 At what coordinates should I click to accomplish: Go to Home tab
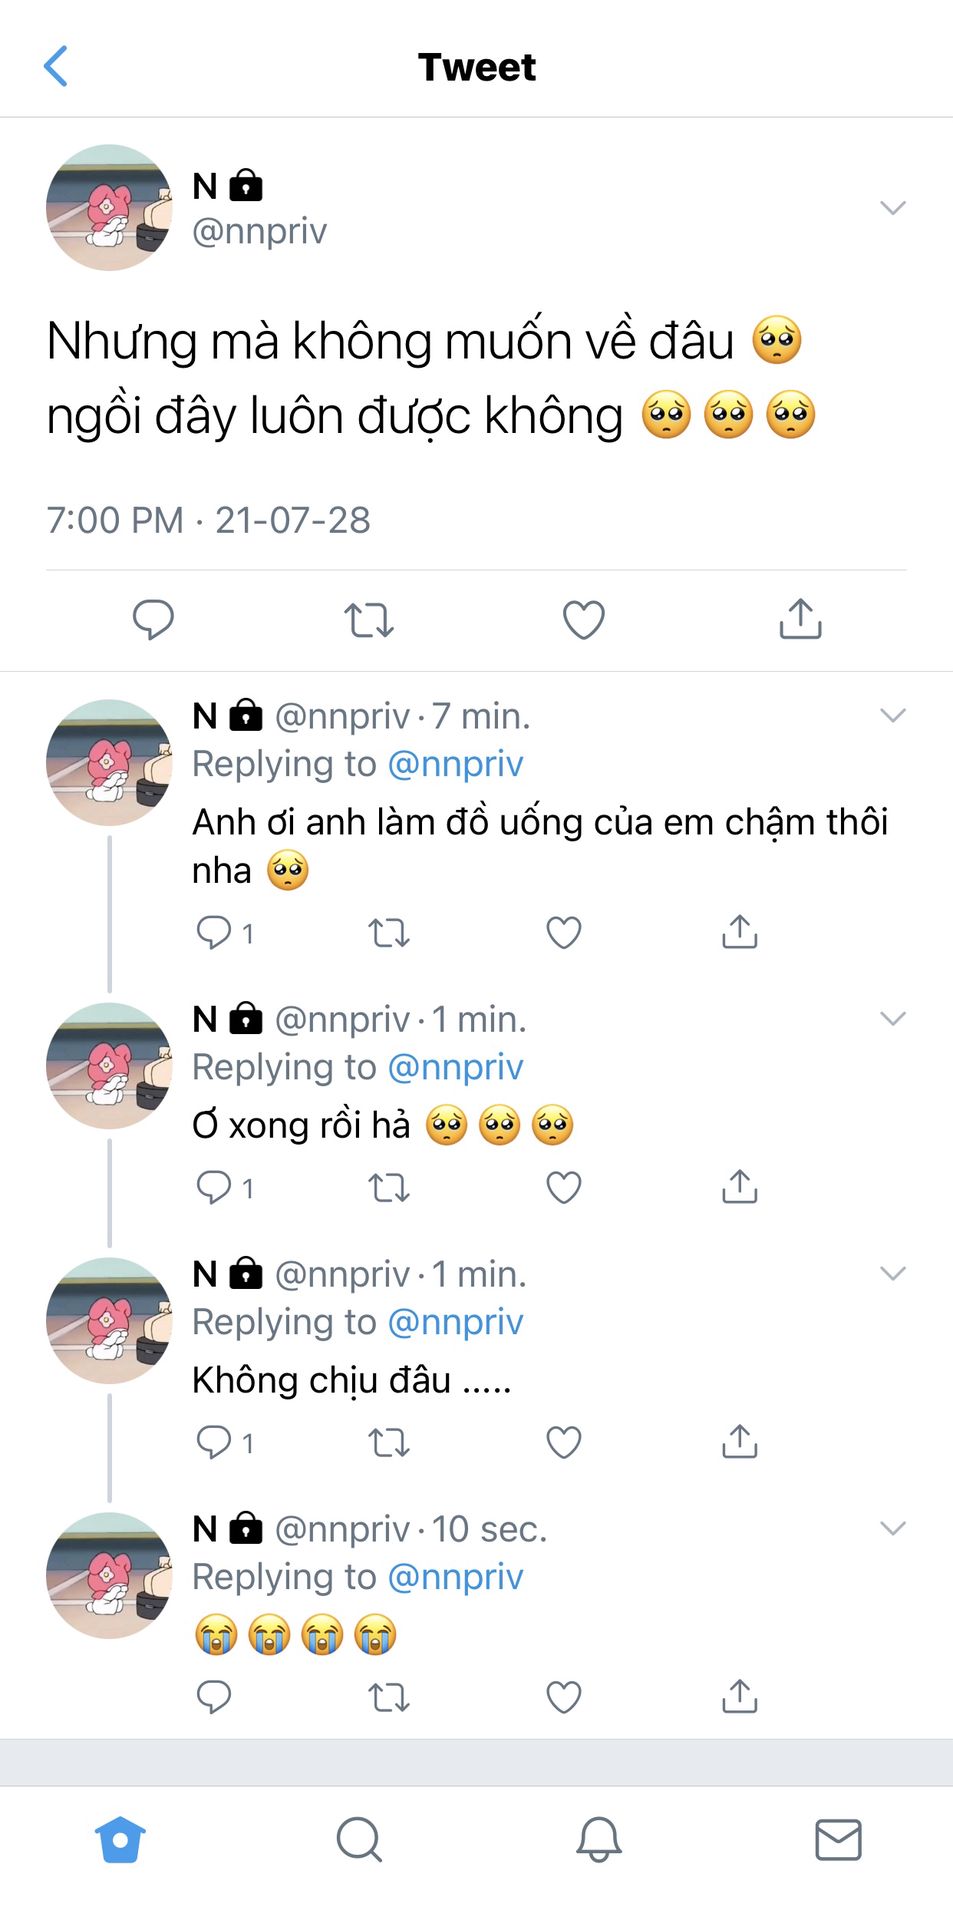[120, 1839]
